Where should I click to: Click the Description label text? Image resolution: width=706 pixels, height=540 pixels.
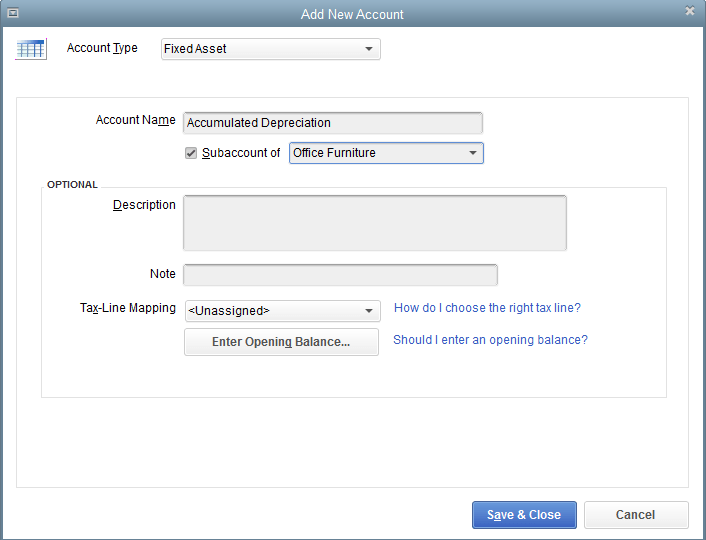(x=144, y=205)
